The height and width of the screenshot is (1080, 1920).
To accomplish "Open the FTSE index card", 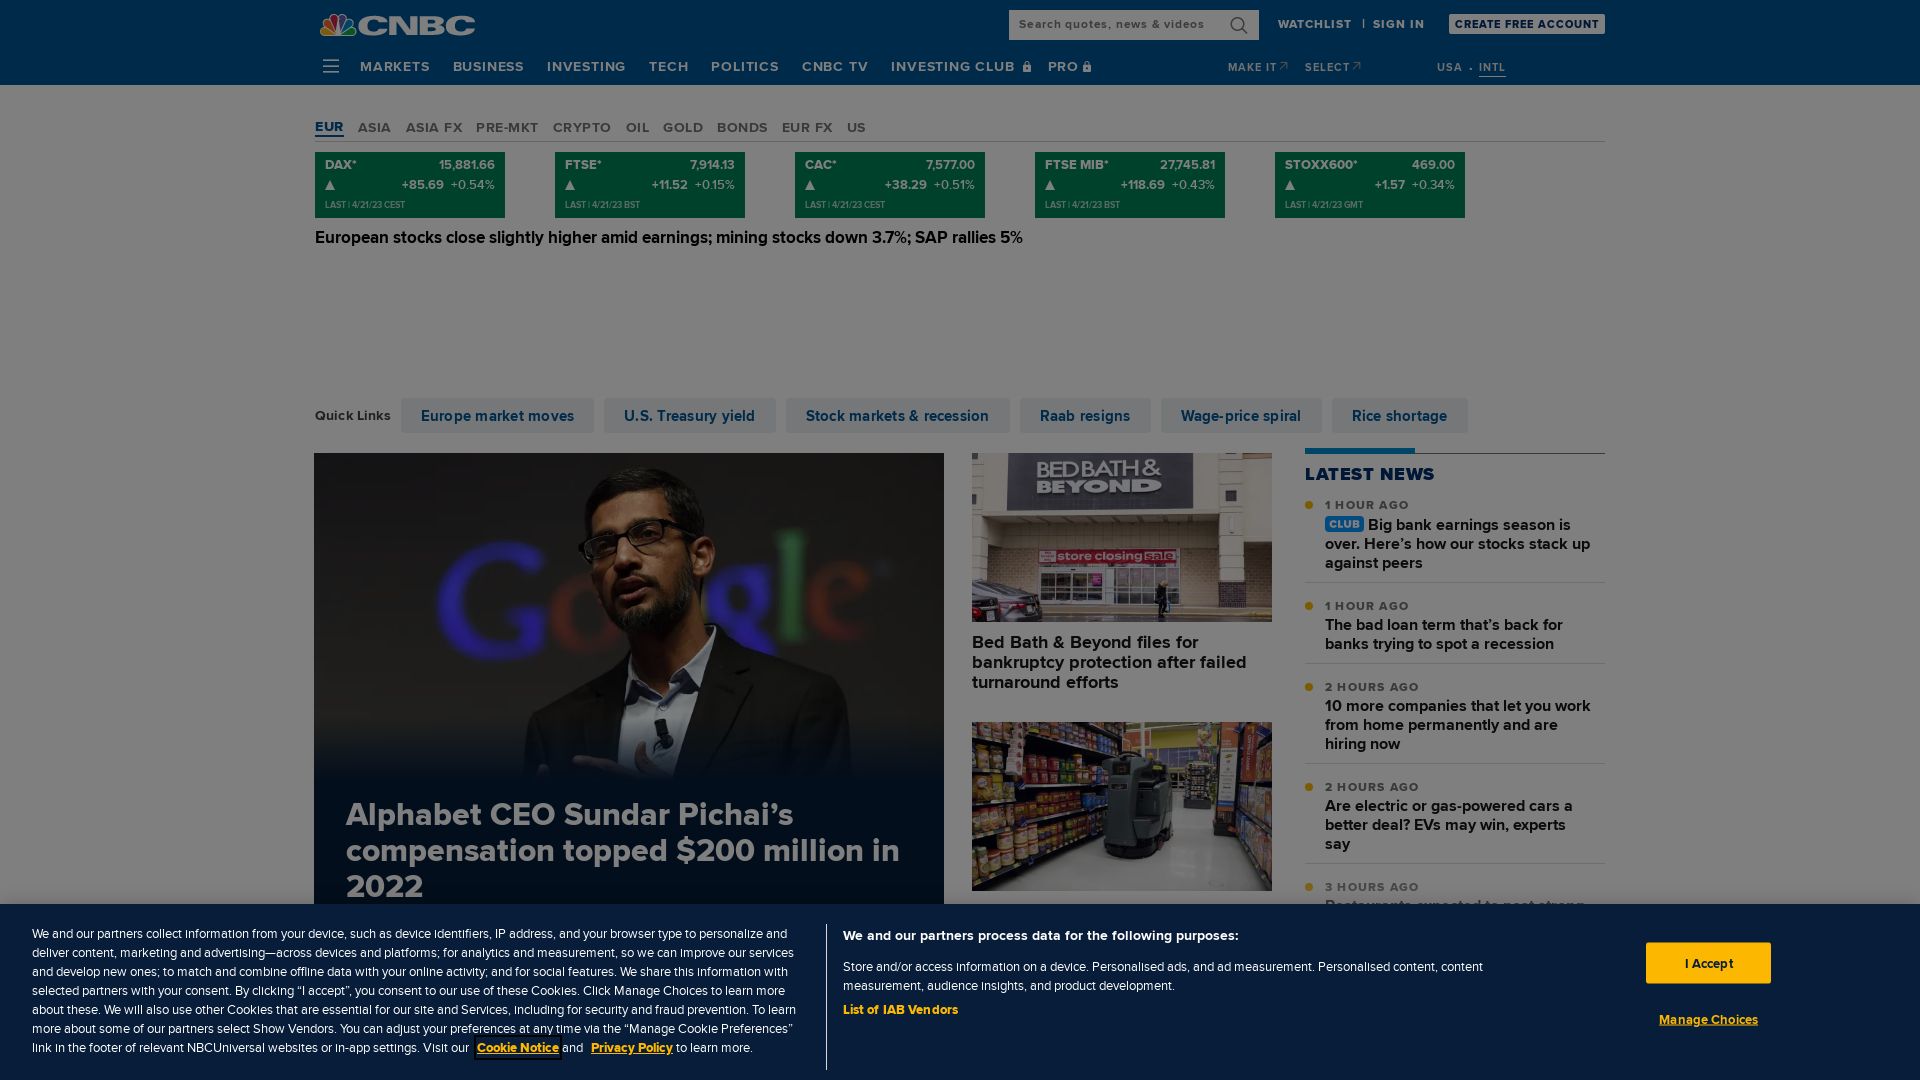I will tap(650, 185).
